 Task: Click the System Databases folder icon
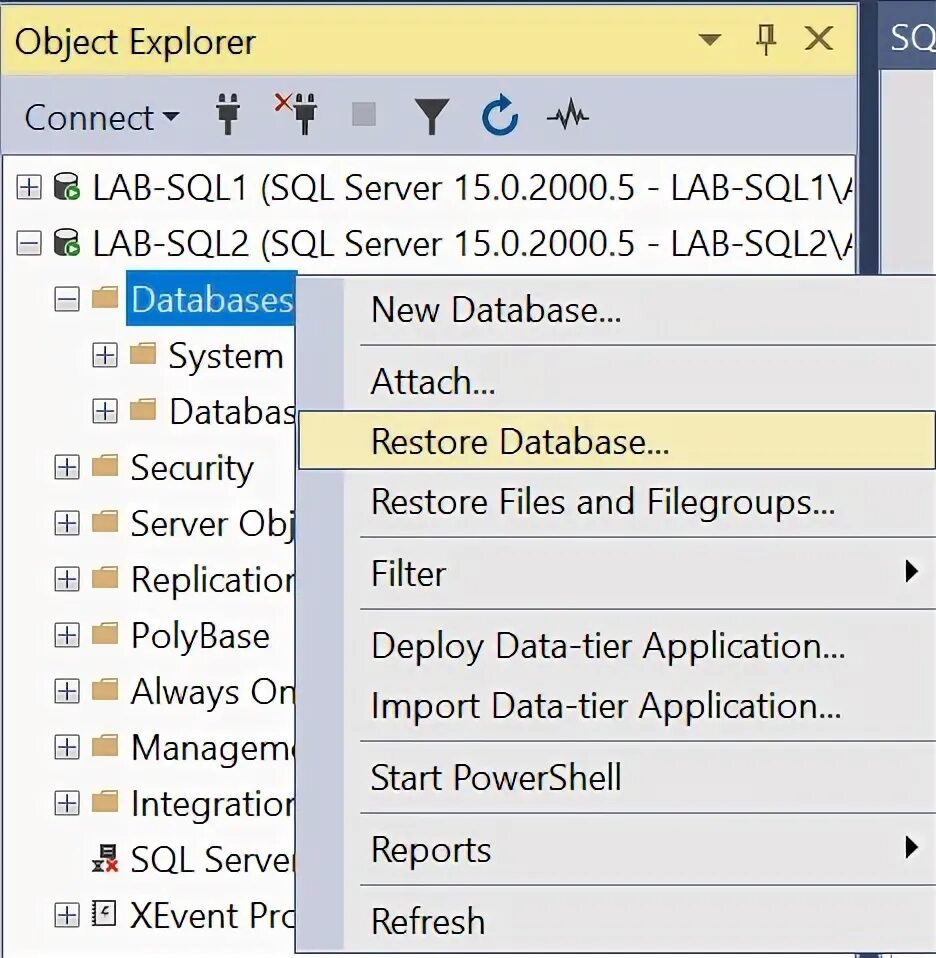pos(143,354)
